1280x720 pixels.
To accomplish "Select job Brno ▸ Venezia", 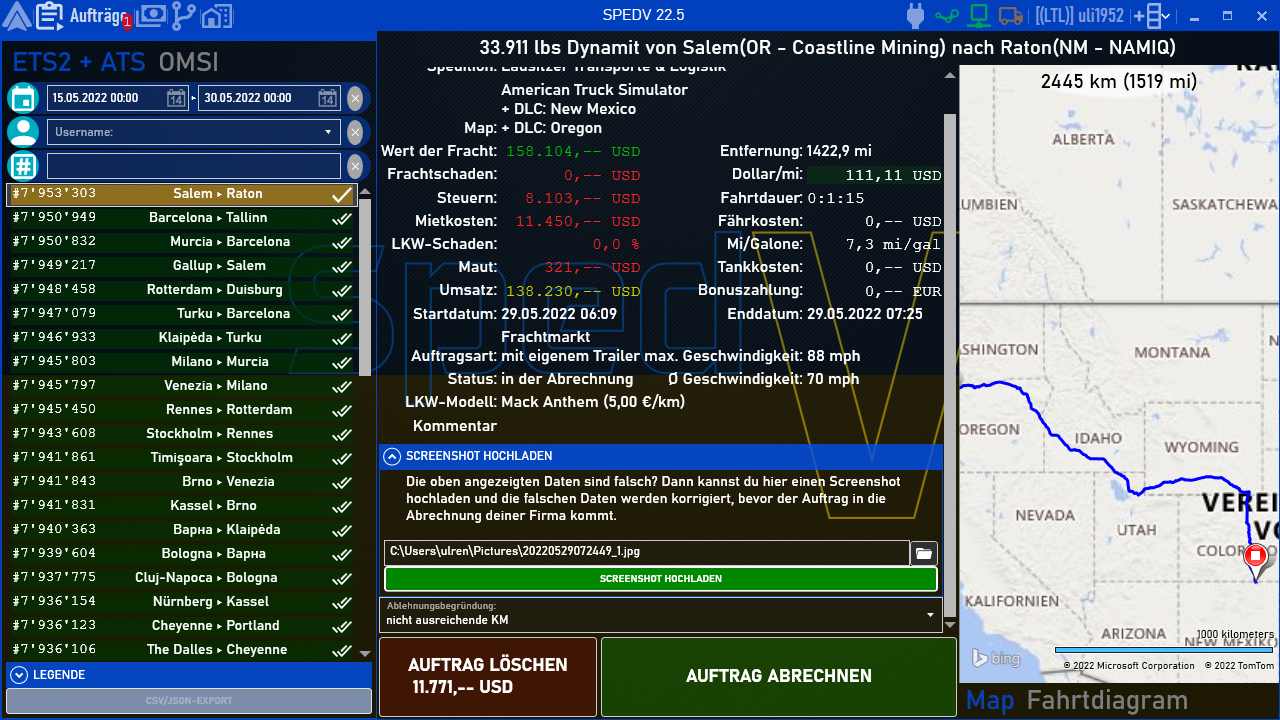I will (182, 482).
